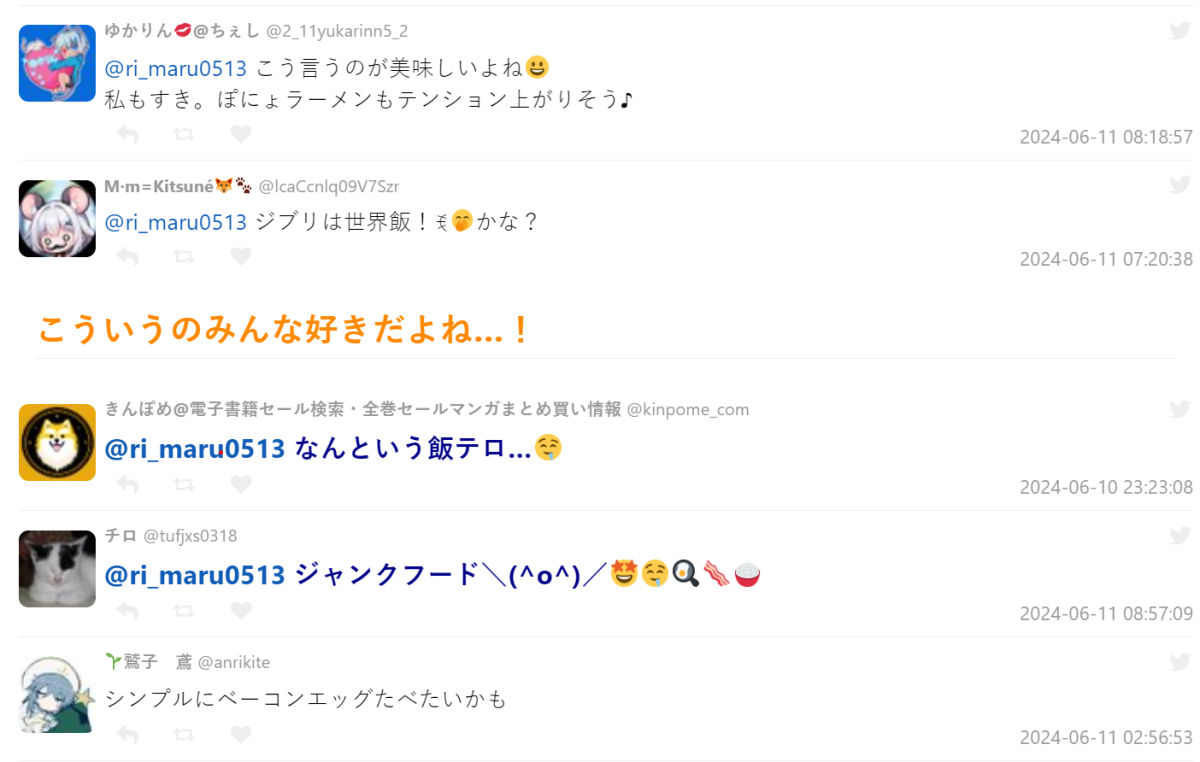Open @anrikite username link
1200x762 pixels.
(234, 662)
